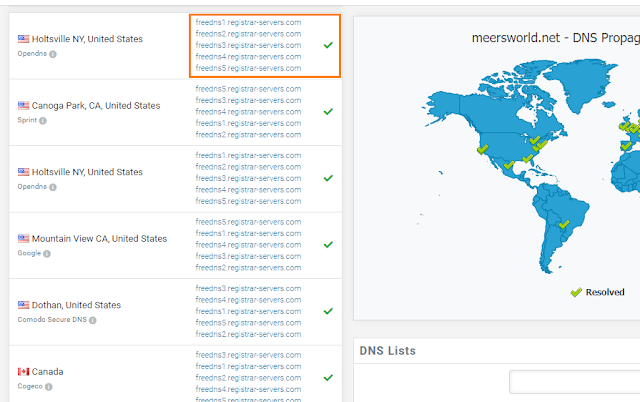Click the map checkmark on the US west coast
Viewport: 640px width, 402px height.
[x=482, y=149]
